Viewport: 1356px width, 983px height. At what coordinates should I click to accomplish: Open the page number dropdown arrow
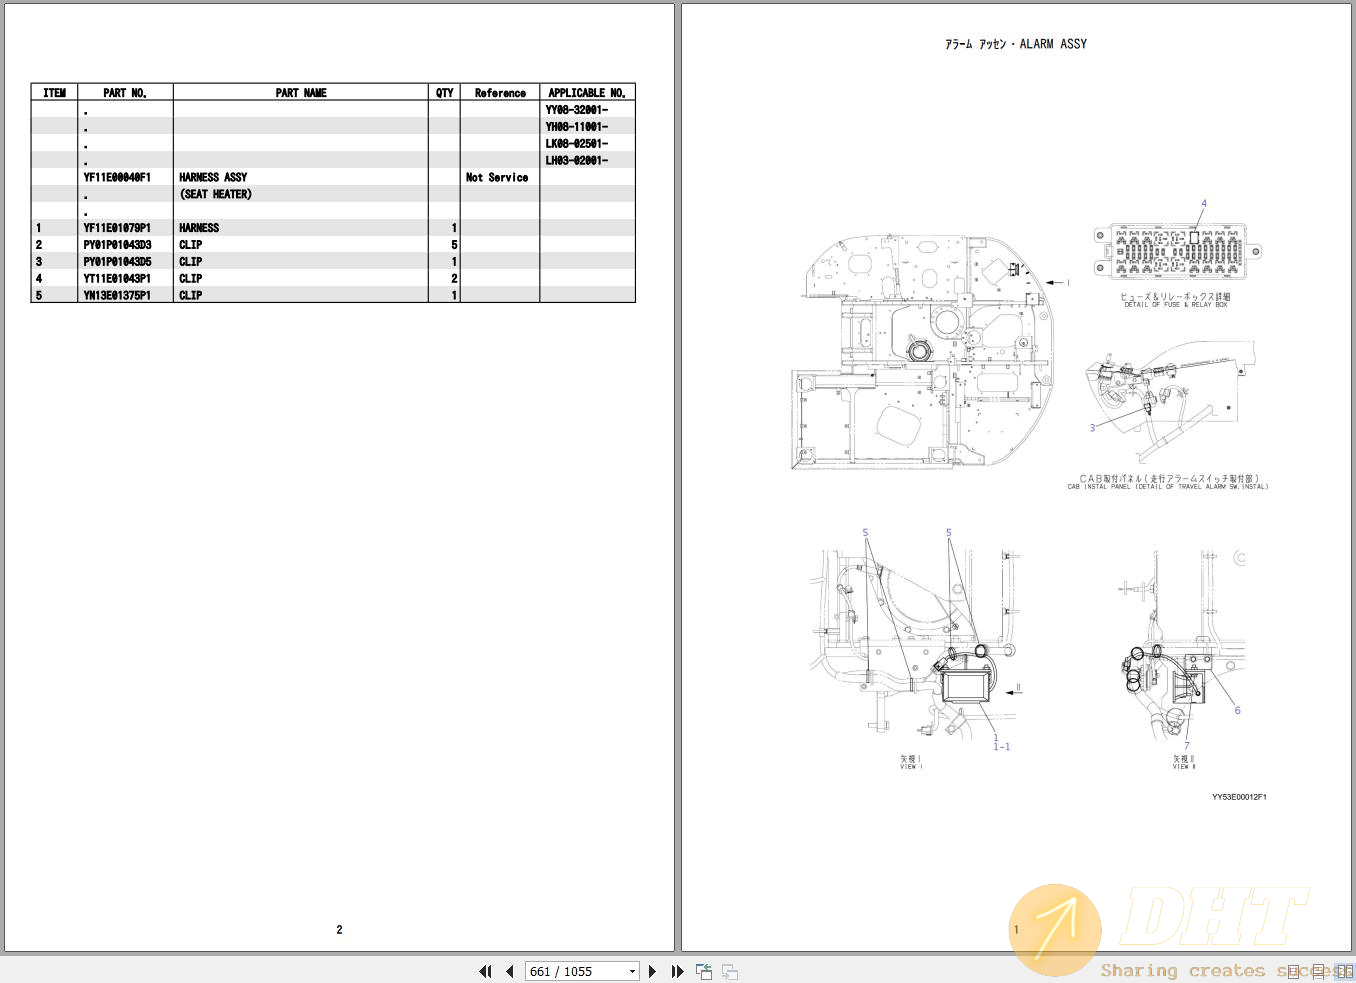[632, 972]
